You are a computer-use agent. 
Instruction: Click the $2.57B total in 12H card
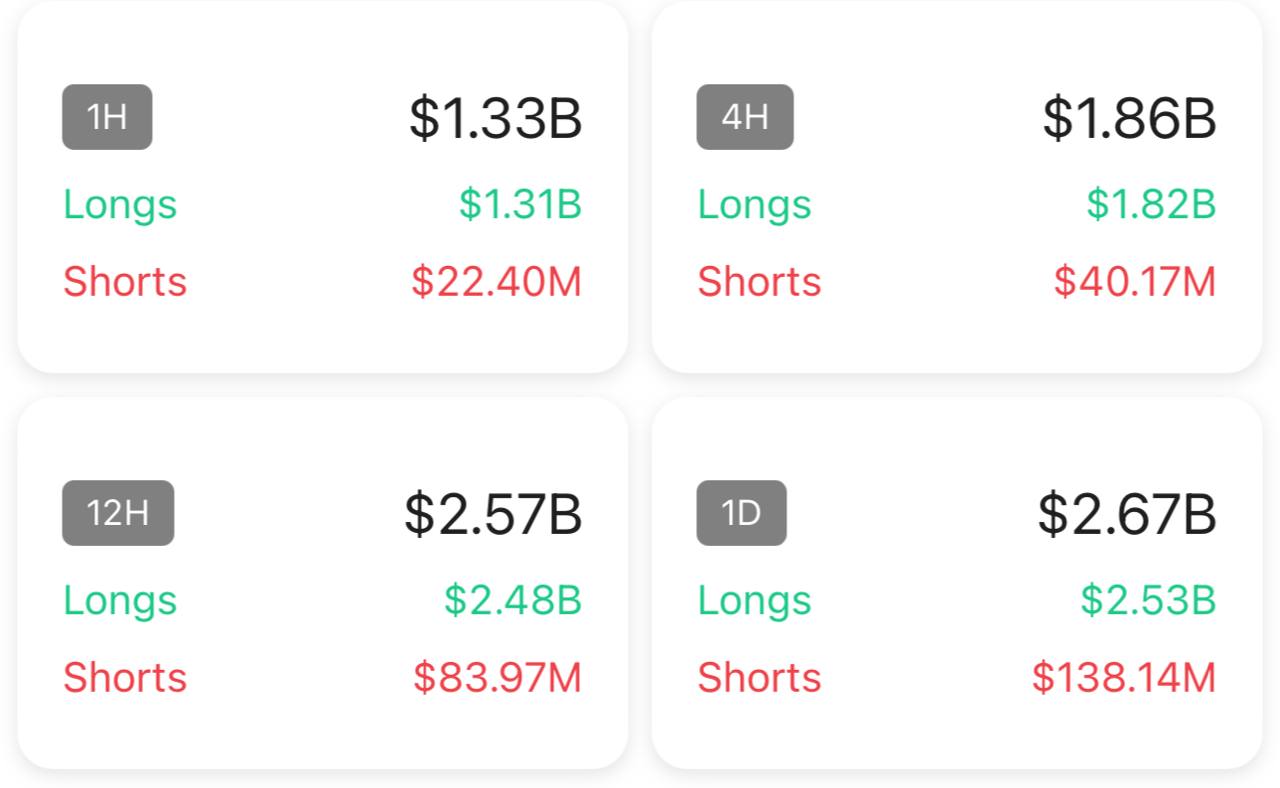click(x=493, y=514)
